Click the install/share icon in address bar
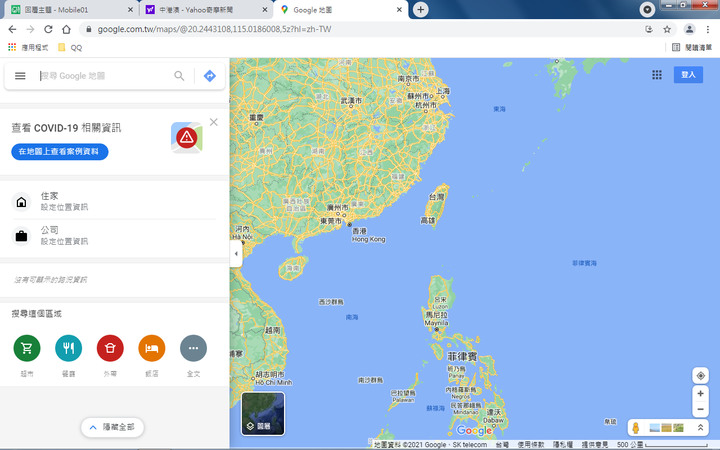This screenshot has height=450, width=720. (x=649, y=29)
